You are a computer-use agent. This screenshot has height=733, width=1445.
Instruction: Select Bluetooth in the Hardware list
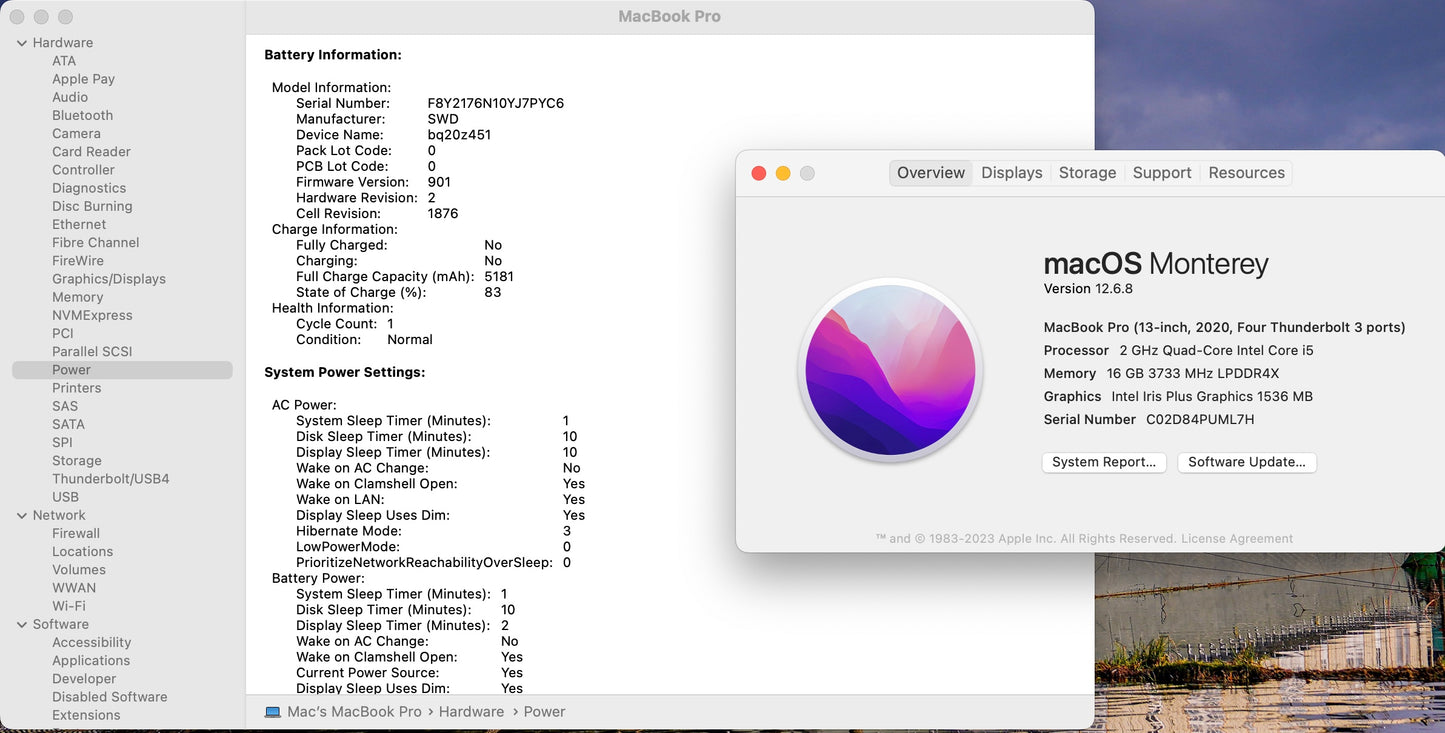[x=82, y=116]
